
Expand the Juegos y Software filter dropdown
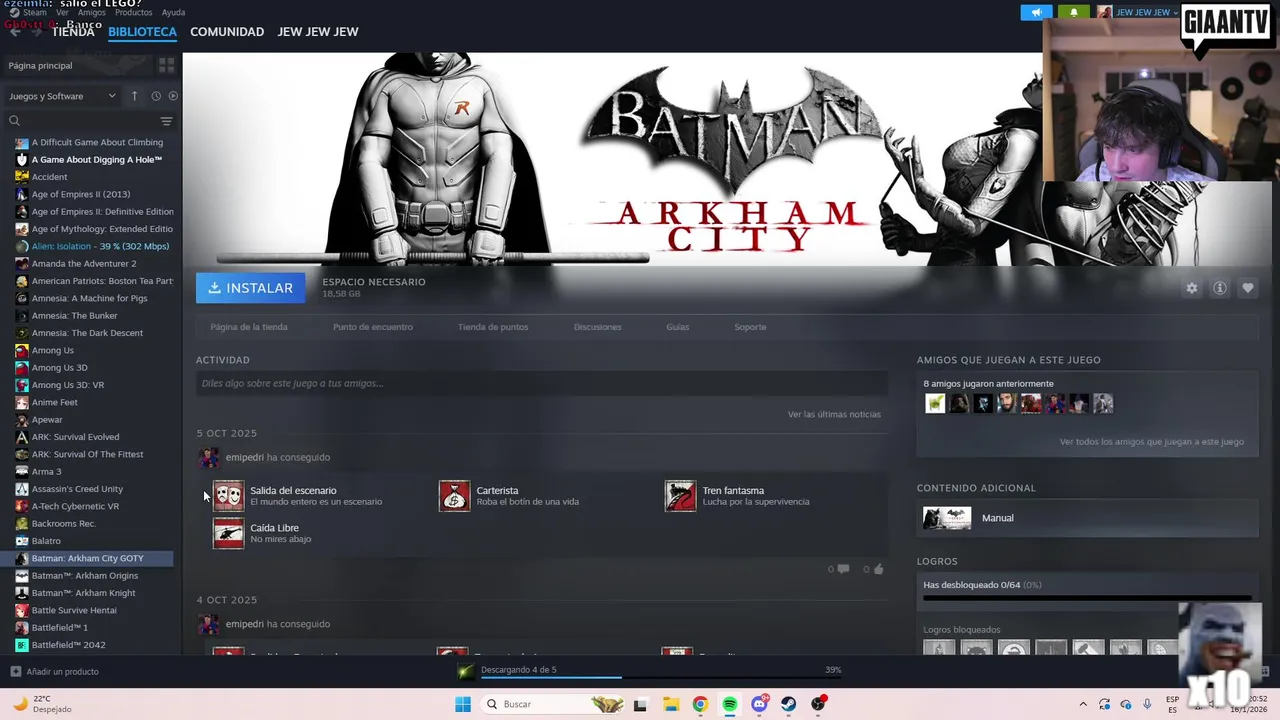click(x=63, y=96)
